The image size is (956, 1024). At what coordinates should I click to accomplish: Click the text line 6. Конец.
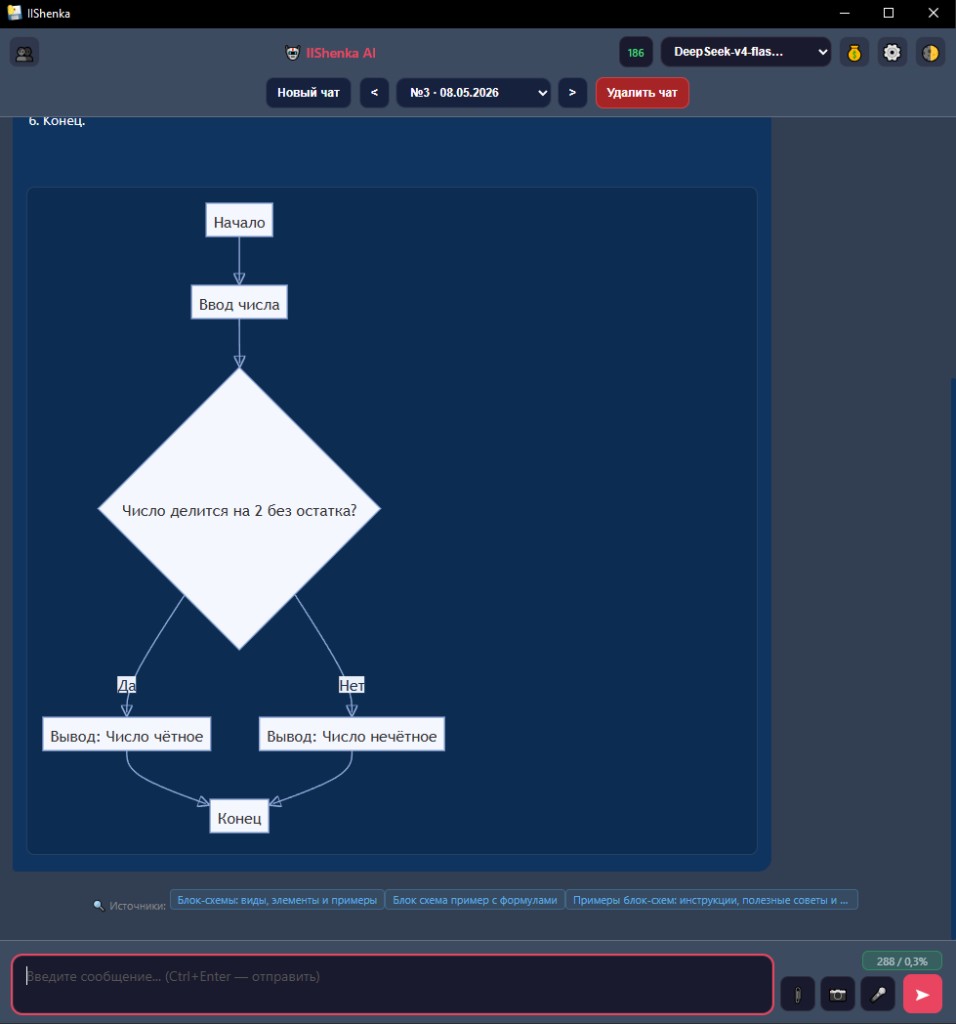(57, 121)
